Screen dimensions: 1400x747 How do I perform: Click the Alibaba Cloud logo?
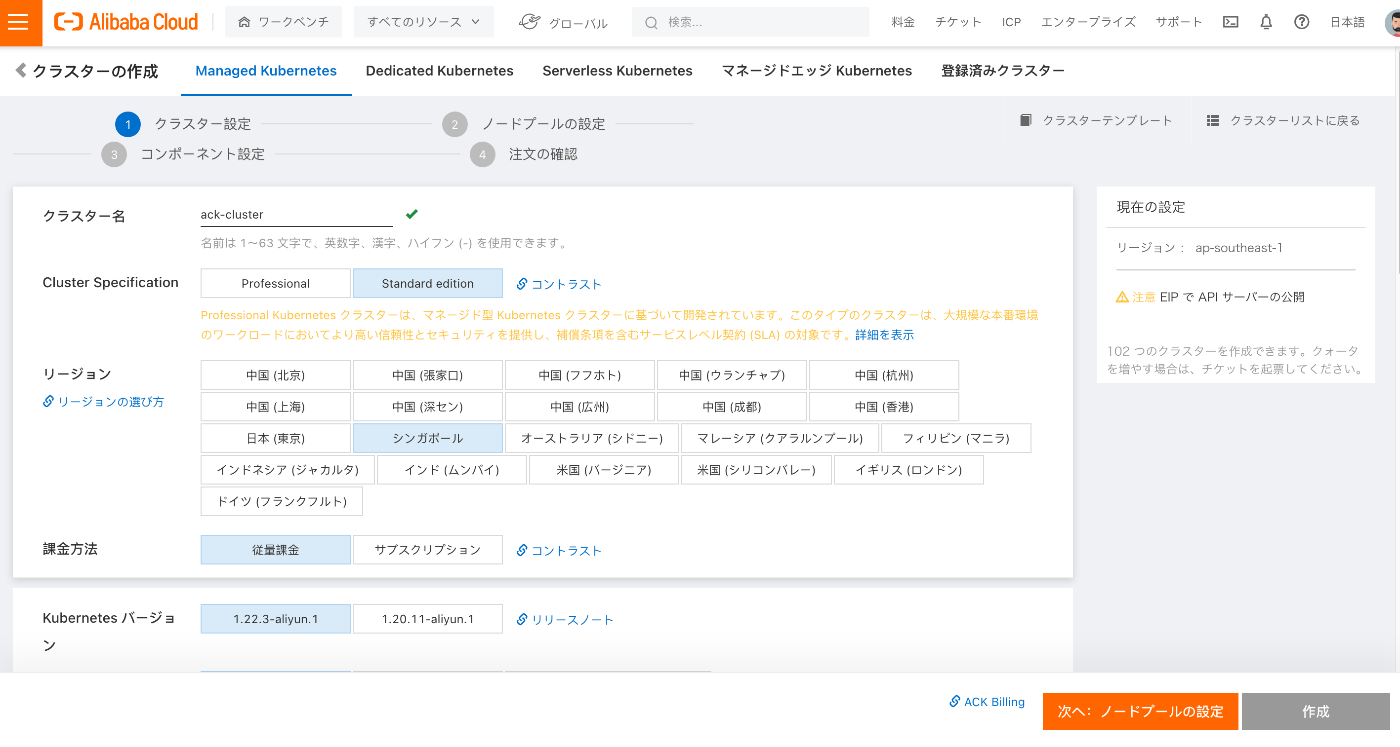(x=126, y=22)
